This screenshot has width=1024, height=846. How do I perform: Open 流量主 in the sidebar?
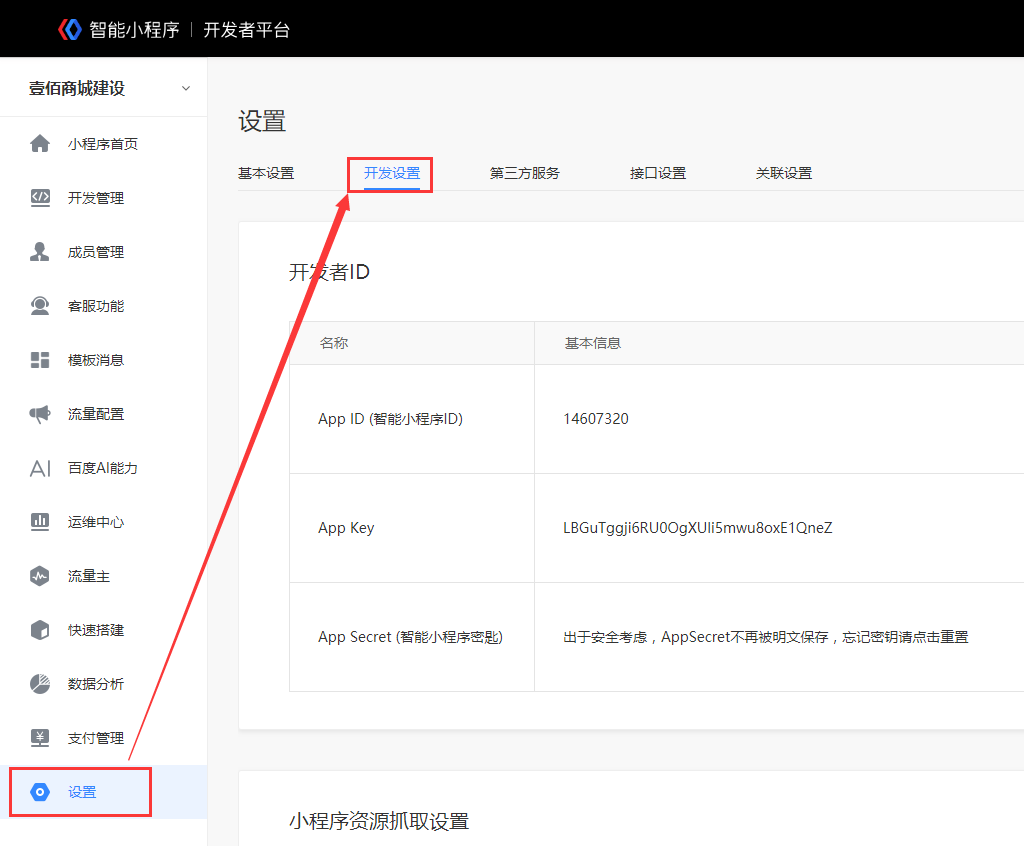pos(89,576)
